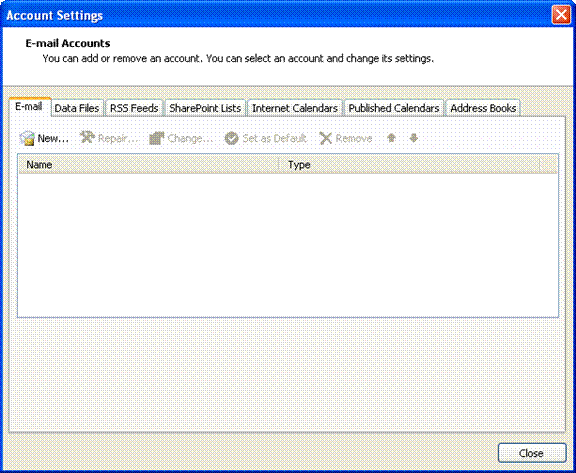Click the Close button at the bottom
The height and width of the screenshot is (473, 576).
pos(532,453)
